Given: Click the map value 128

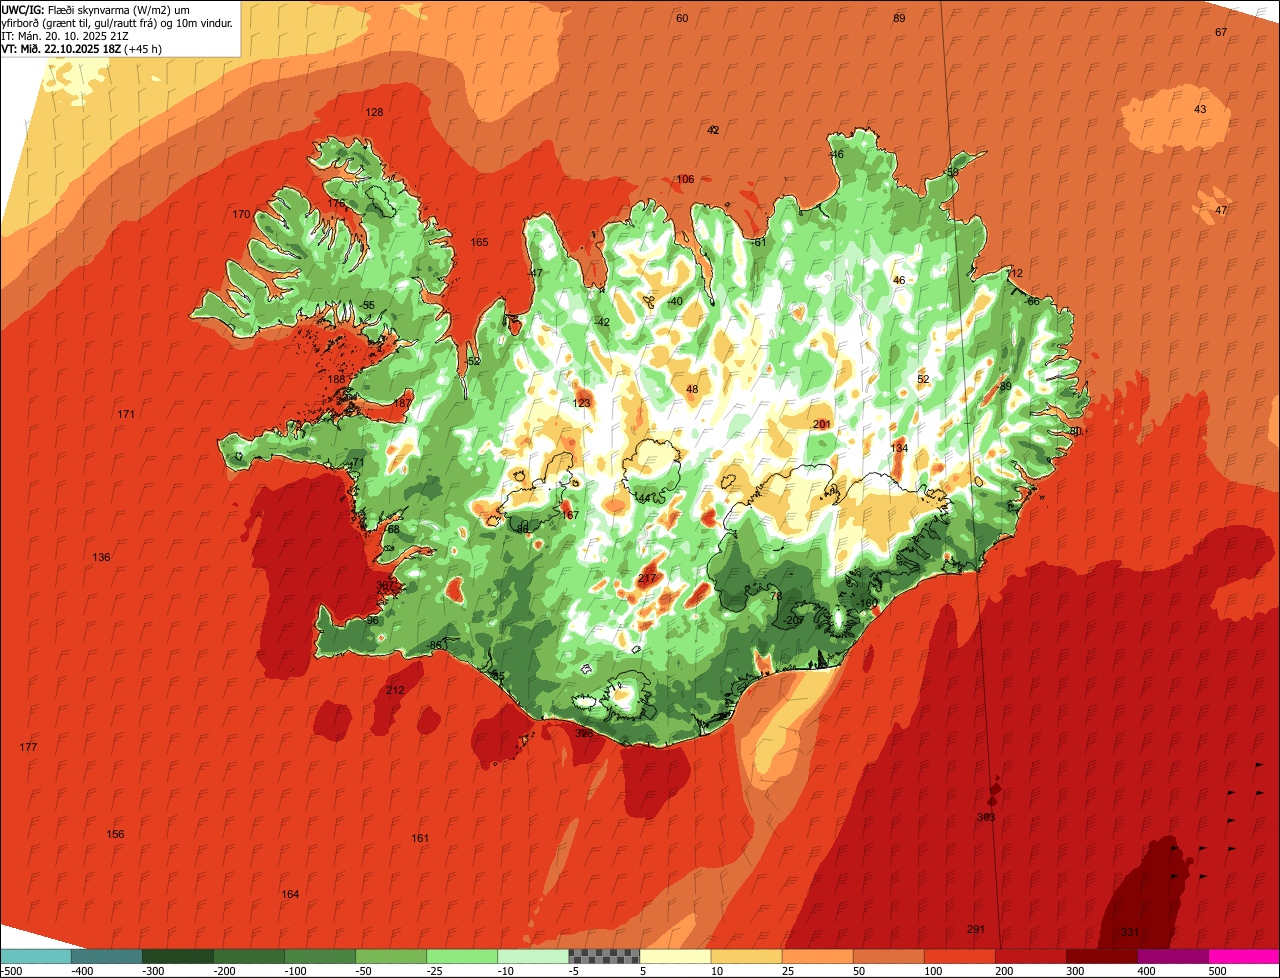Looking at the screenshot, I should (374, 112).
